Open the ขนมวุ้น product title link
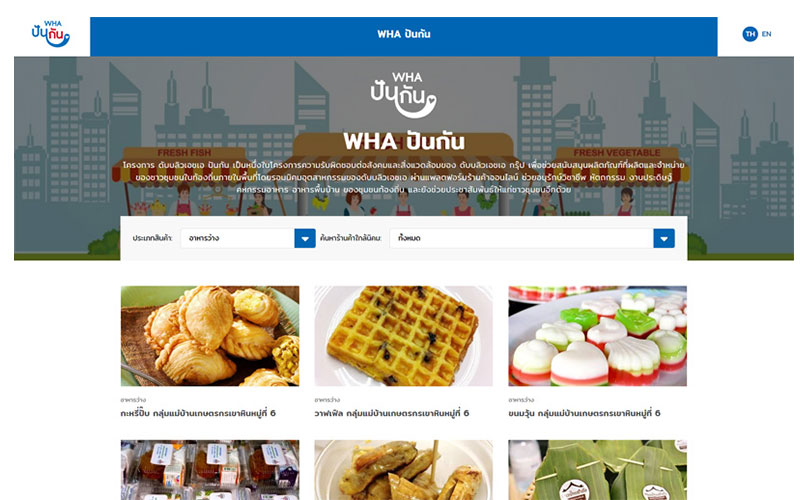This screenshot has width=808, height=500. tap(584, 413)
